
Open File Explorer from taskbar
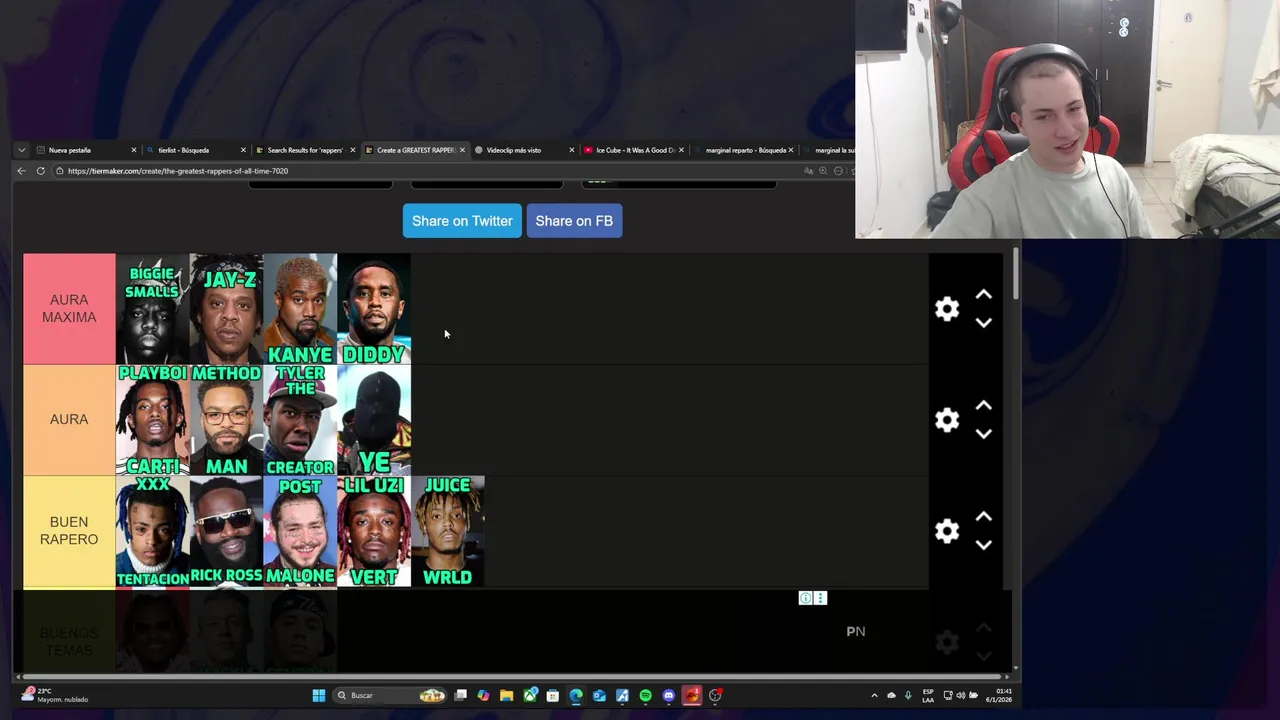click(506, 695)
